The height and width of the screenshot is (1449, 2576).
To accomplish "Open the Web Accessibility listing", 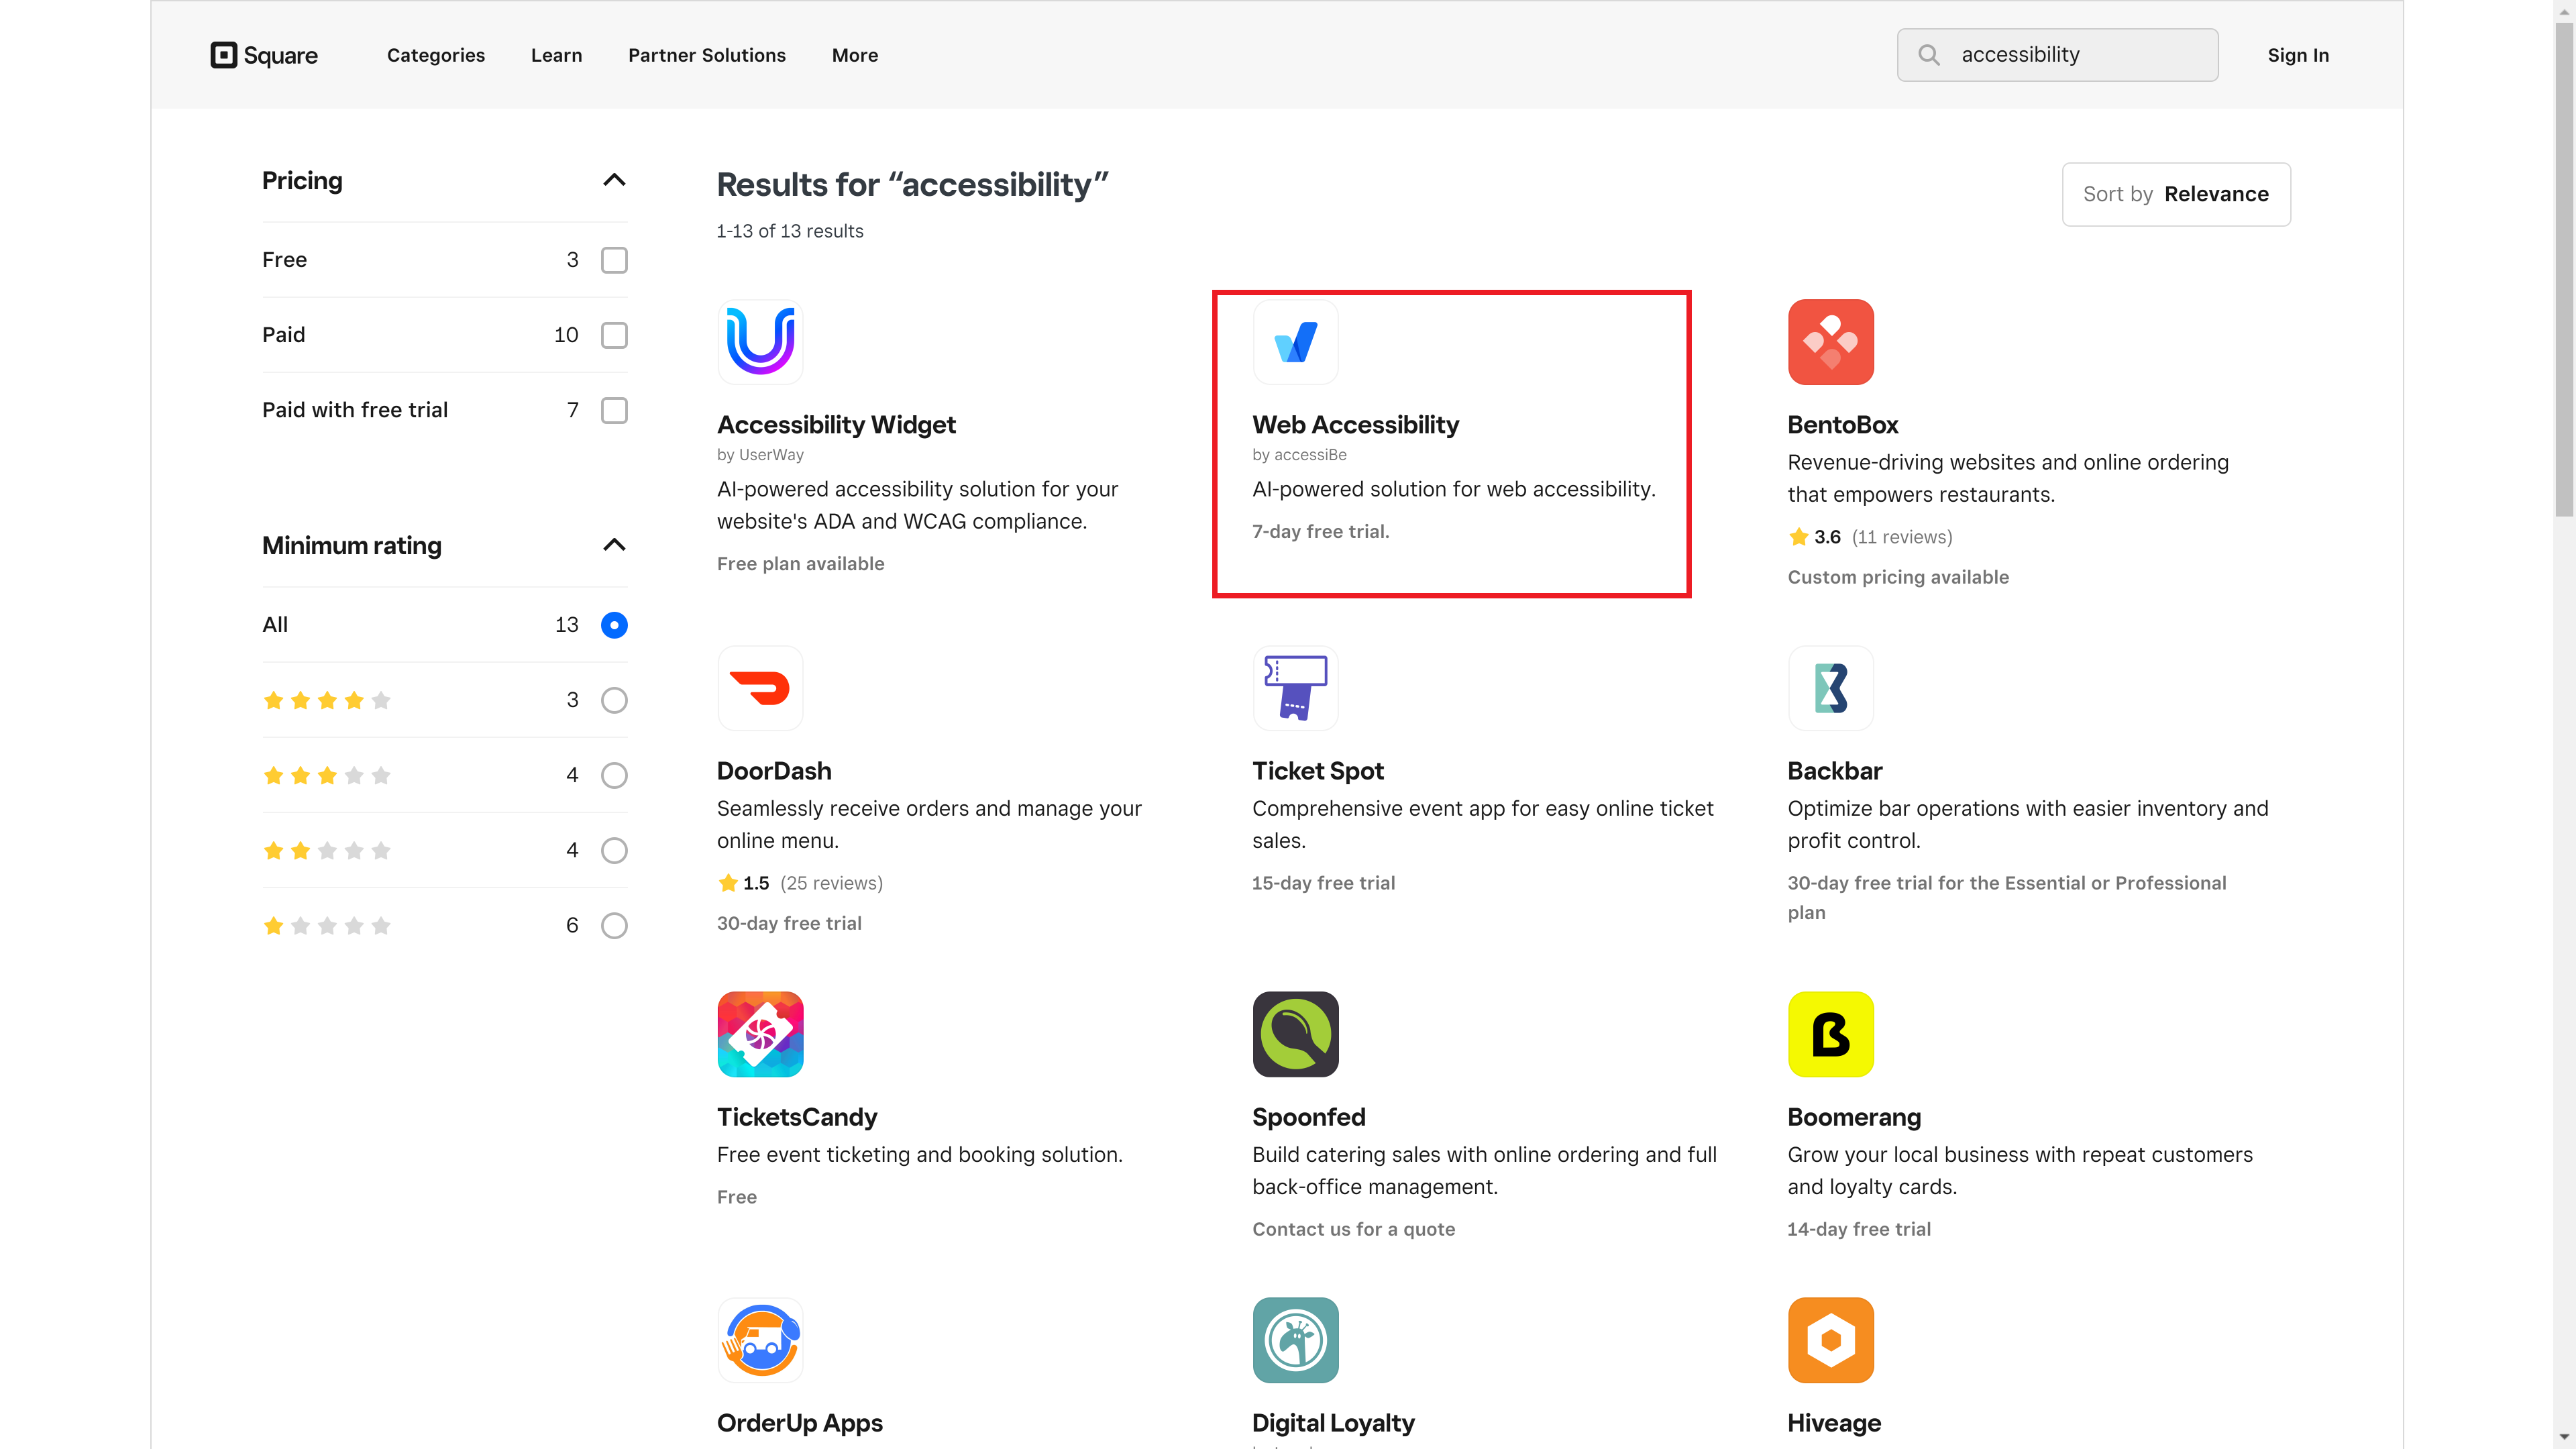I will coord(1450,445).
